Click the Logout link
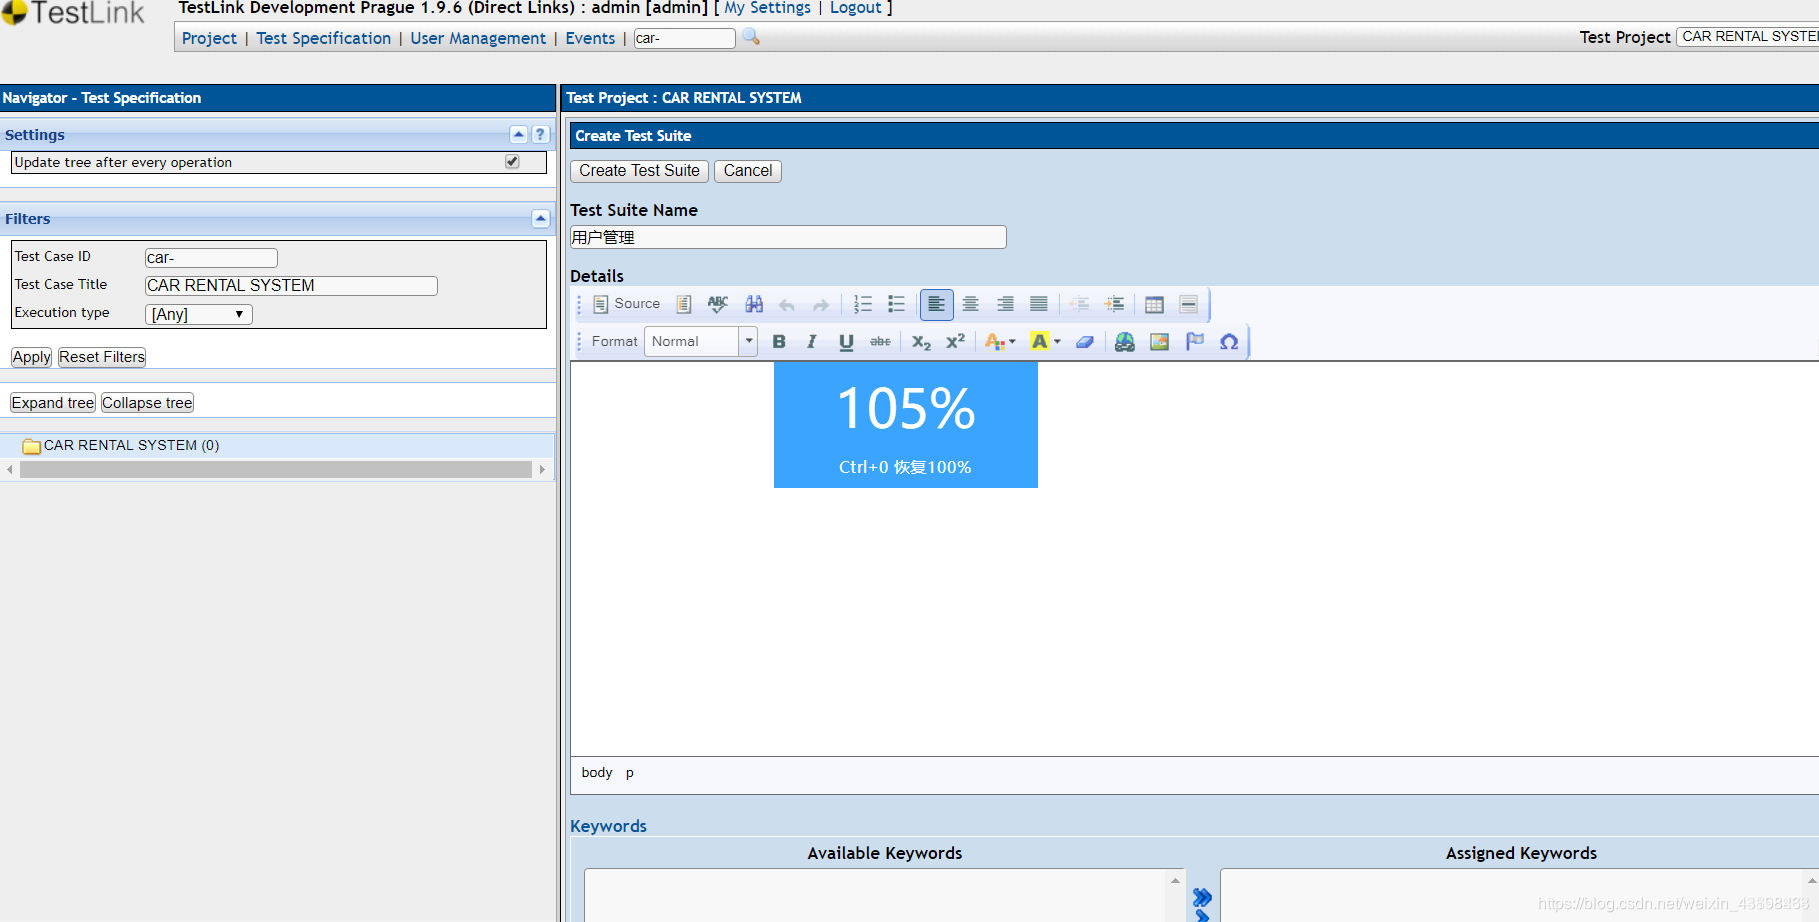1819x922 pixels. (856, 8)
